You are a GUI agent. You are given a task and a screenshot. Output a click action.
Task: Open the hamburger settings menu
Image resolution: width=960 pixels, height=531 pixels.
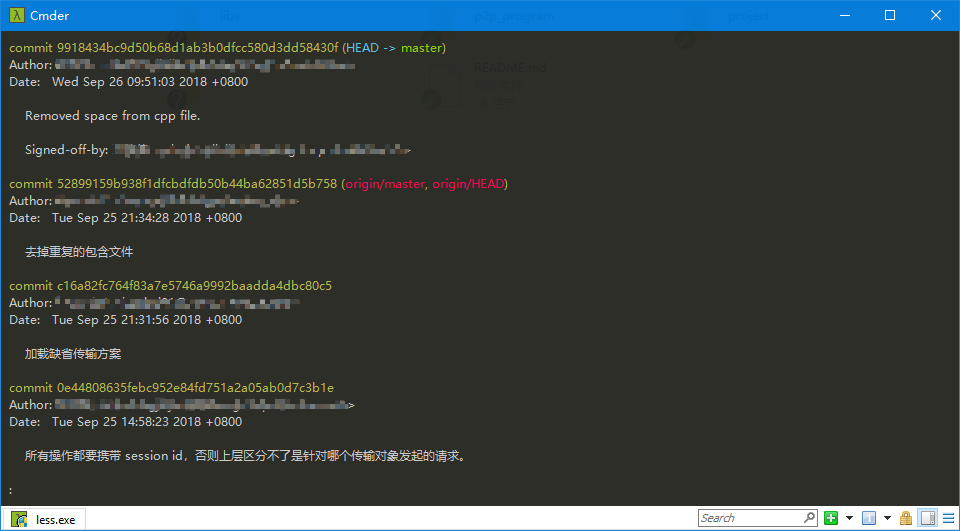point(948,518)
